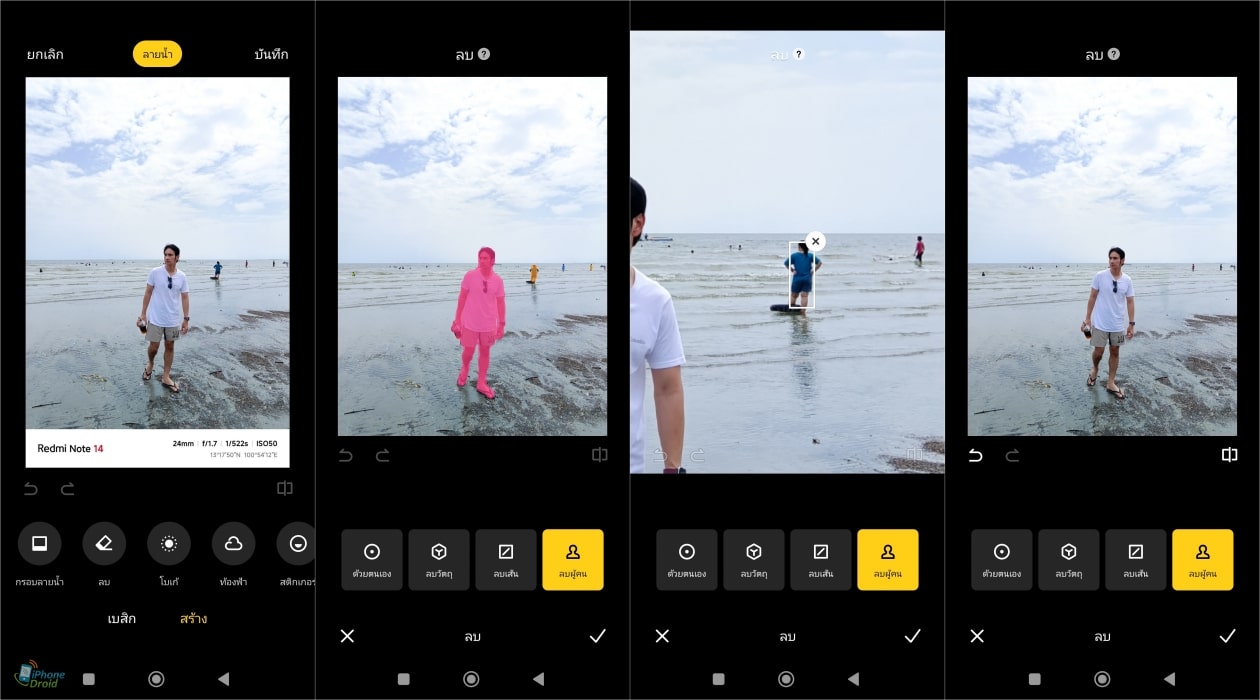1260x700 pixels.
Task: Select ลบวัตถุ on the result screen
Action: point(1069,560)
